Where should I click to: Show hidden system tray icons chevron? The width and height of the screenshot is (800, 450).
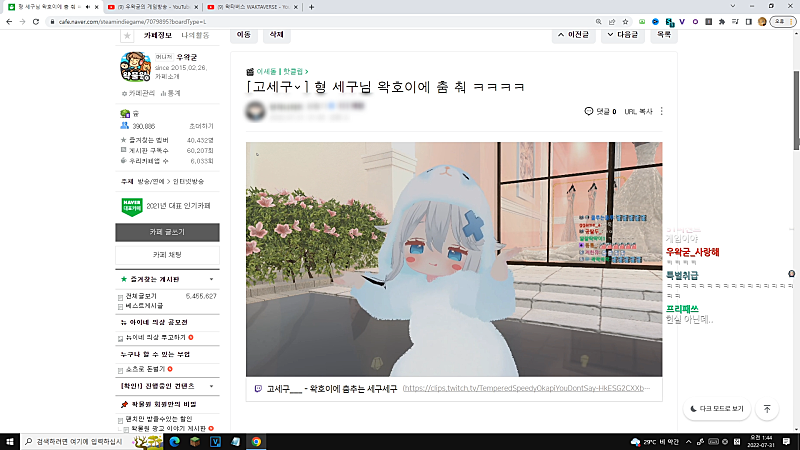click(x=688, y=442)
